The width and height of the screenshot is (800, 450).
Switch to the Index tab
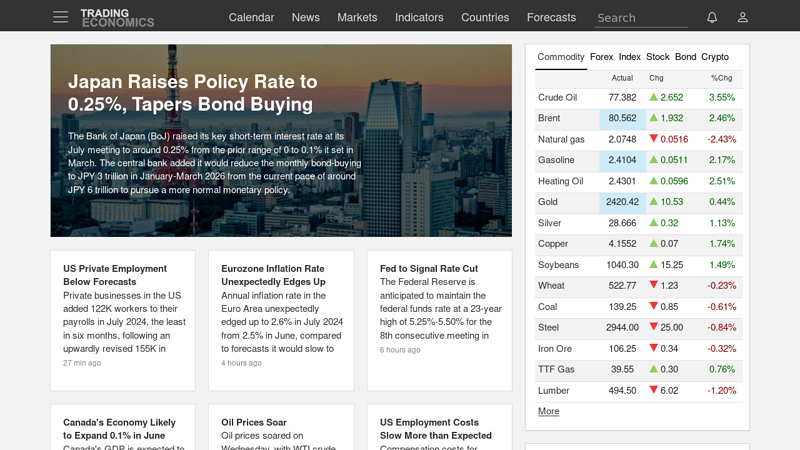(630, 57)
